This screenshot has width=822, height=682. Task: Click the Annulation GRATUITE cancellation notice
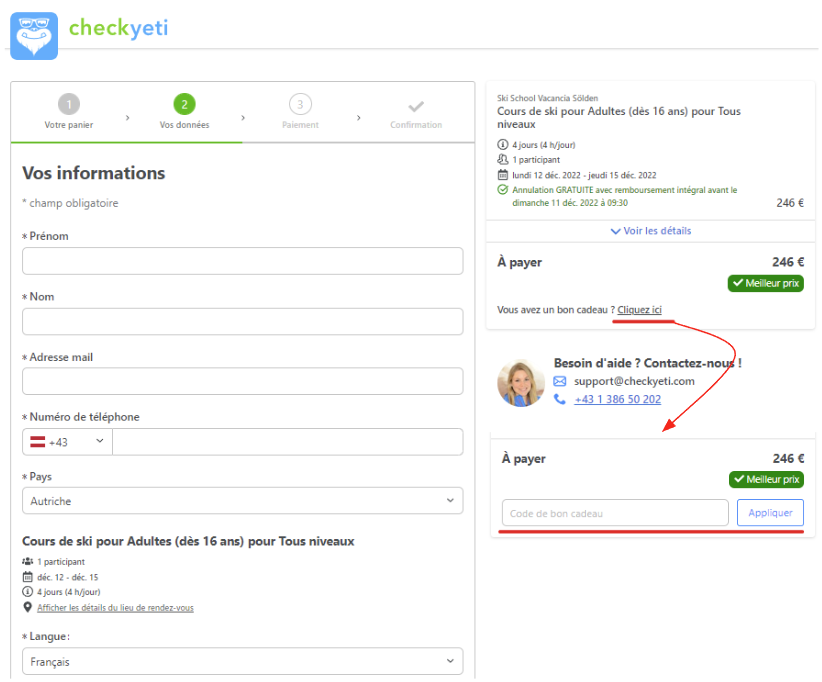pyautogui.click(x=625, y=196)
